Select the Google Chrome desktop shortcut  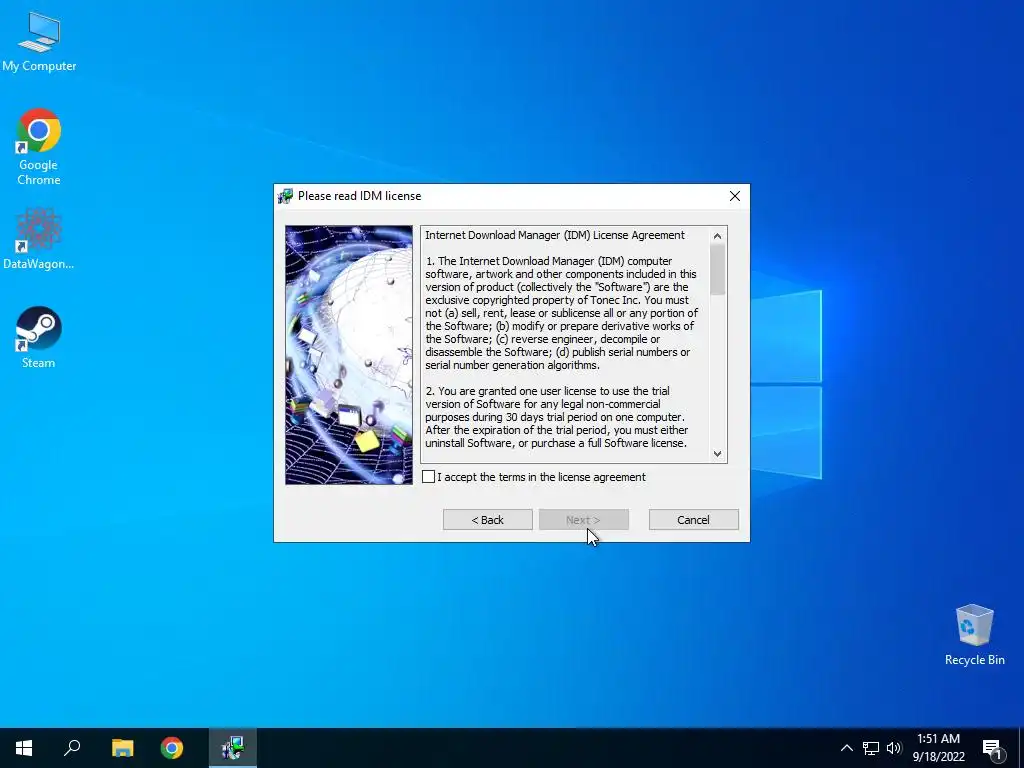point(39,147)
